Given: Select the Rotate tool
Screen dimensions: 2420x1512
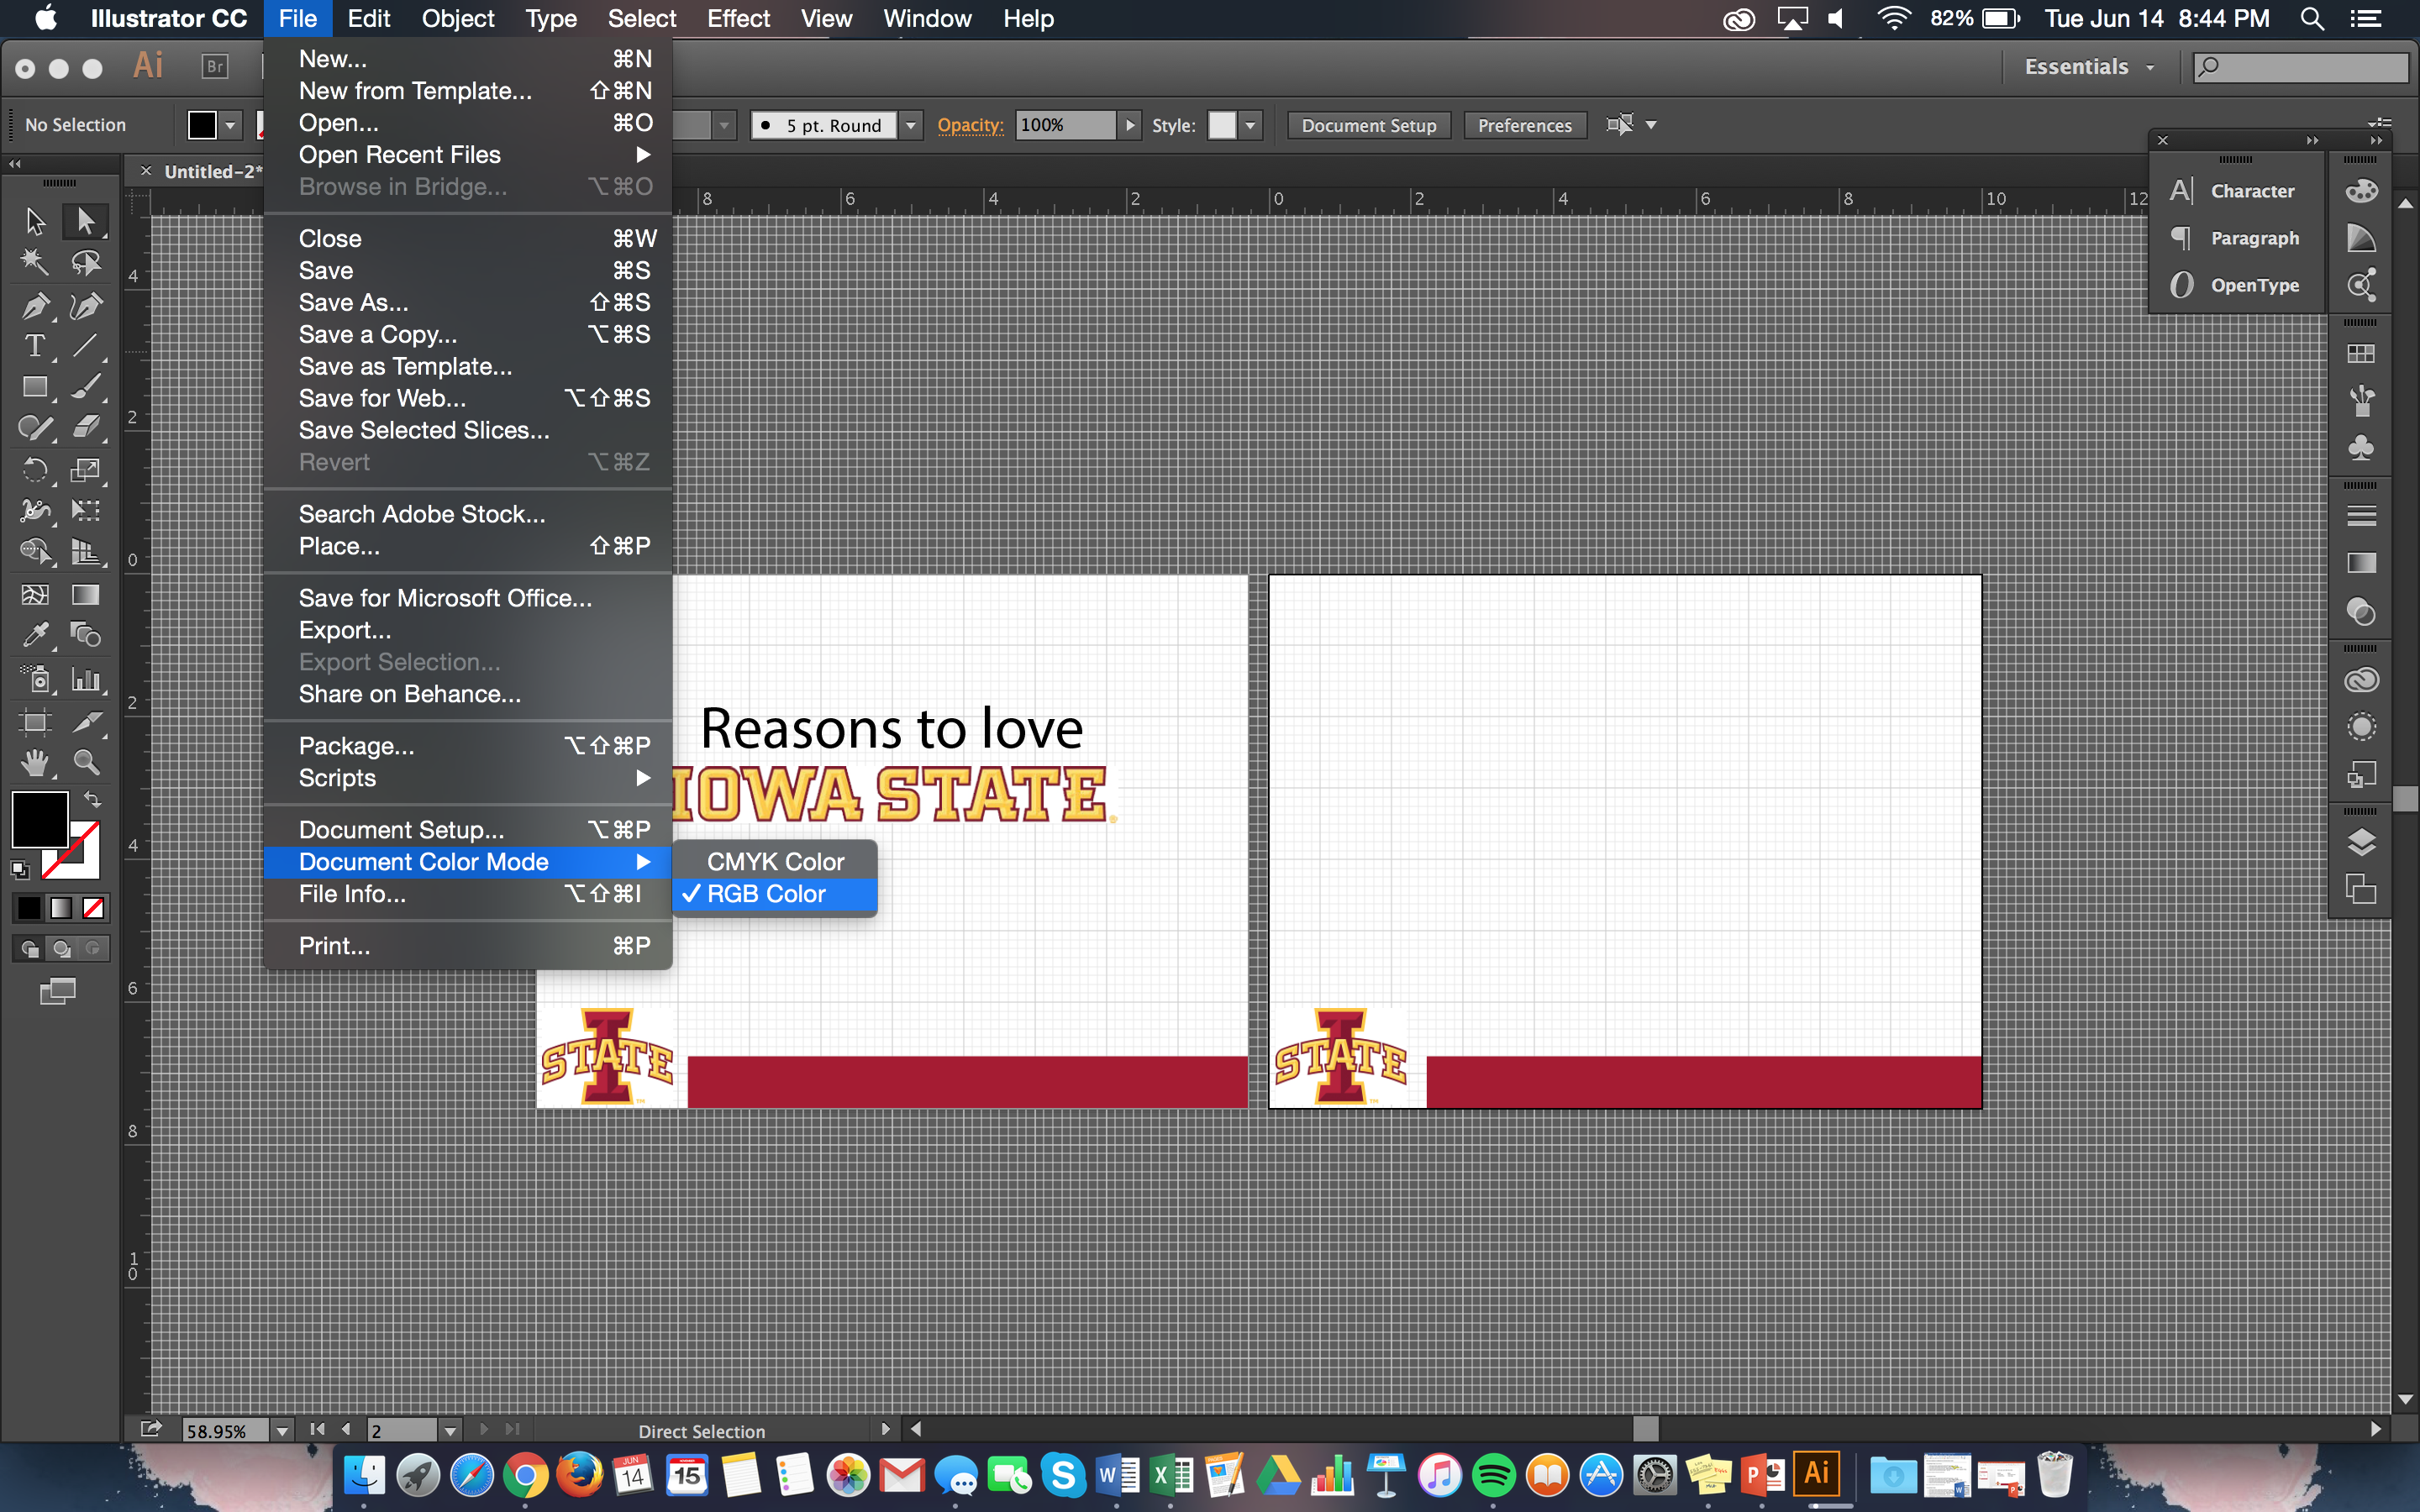Looking at the screenshot, I should click(31, 469).
